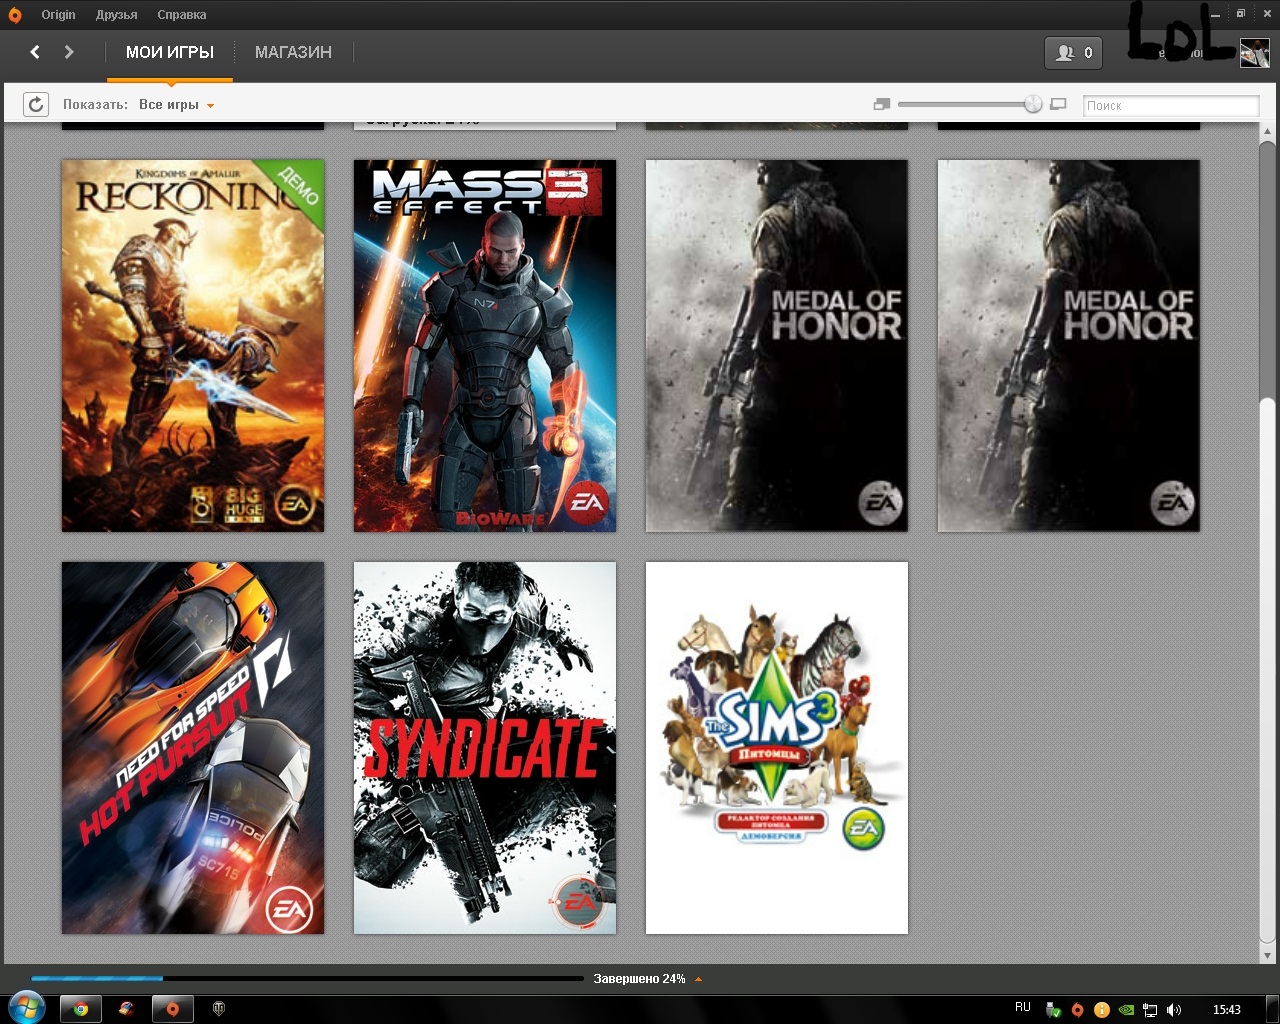Expand the Все игры filter dropdown

177,105
